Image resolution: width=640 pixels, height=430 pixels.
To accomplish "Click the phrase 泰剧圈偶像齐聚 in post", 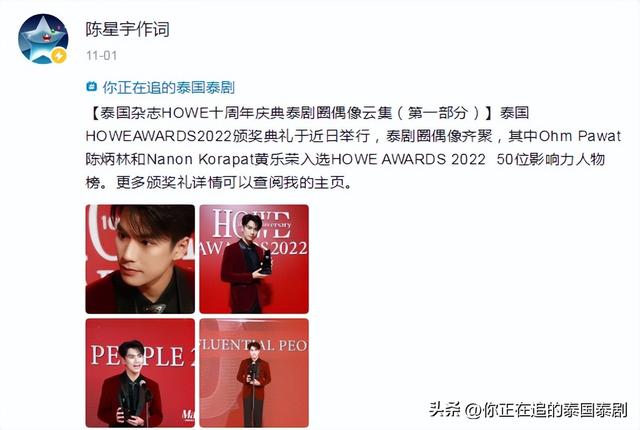I will click(439, 136).
